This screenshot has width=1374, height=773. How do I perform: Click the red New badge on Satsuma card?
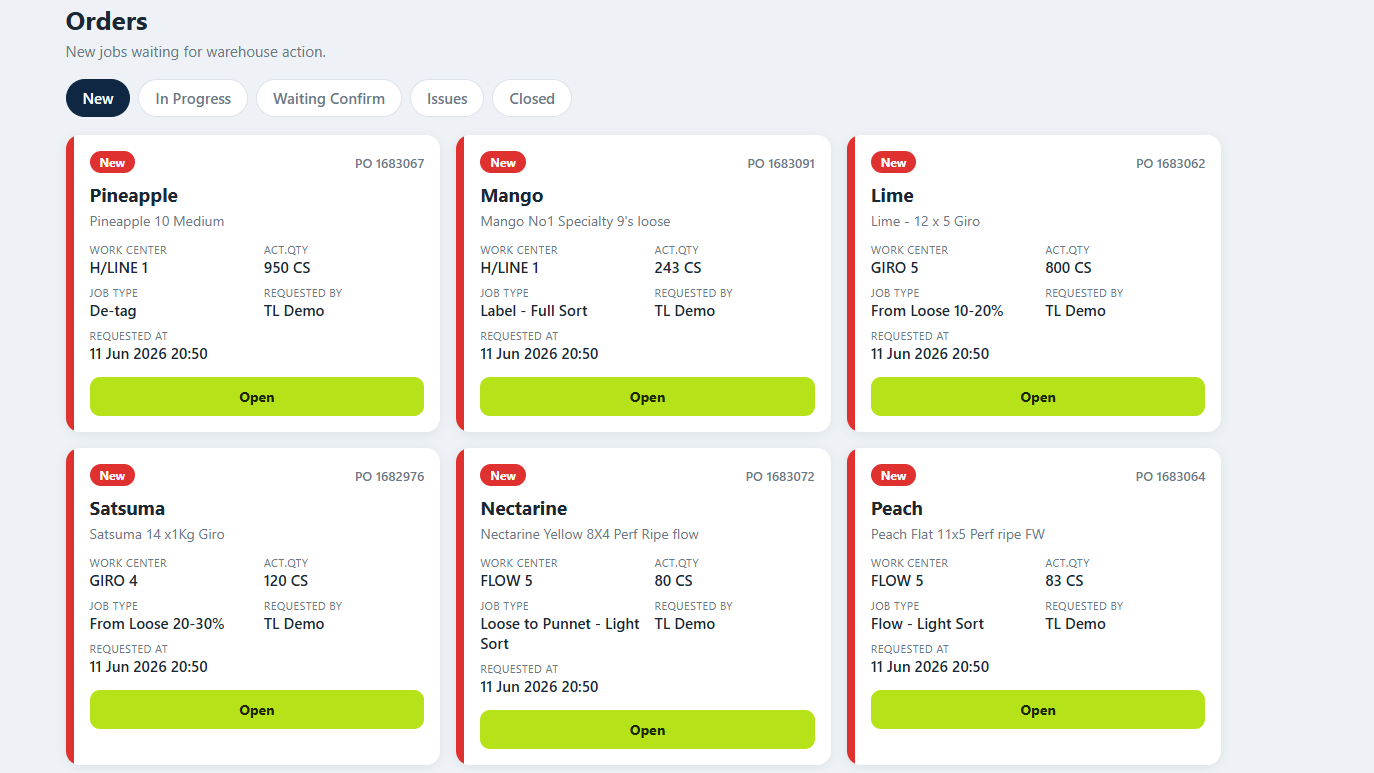112,476
